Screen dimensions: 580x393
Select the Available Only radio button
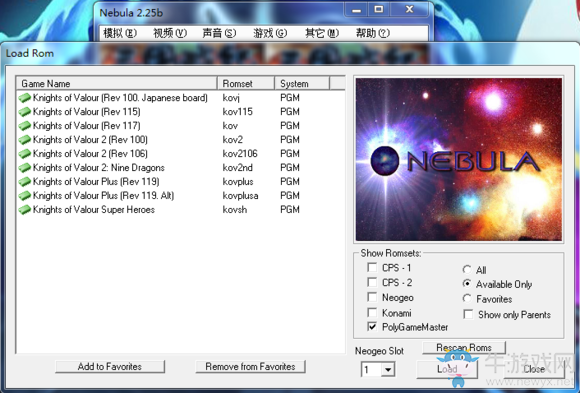point(467,284)
